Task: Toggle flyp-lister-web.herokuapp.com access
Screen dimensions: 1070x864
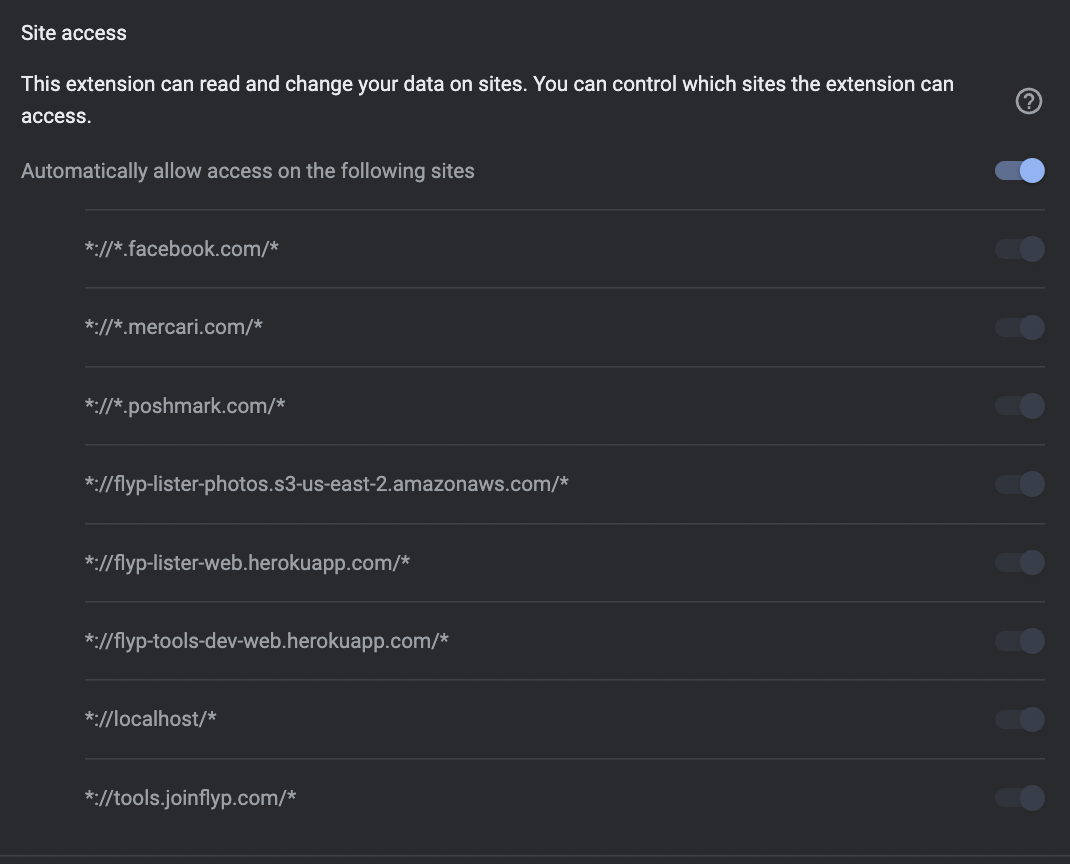Action: tap(1020, 563)
